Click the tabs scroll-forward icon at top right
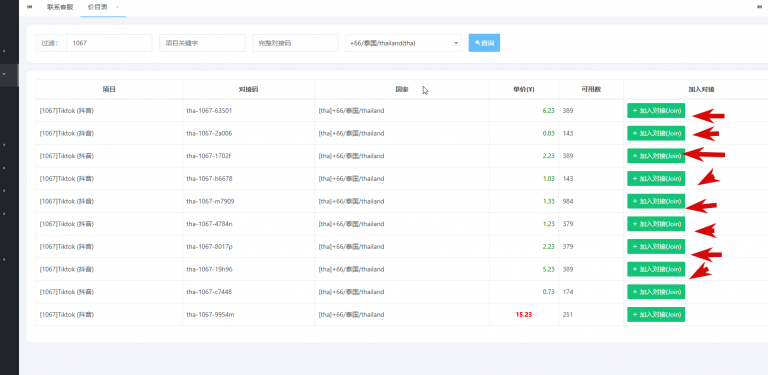The image size is (768, 375). [760, 7]
